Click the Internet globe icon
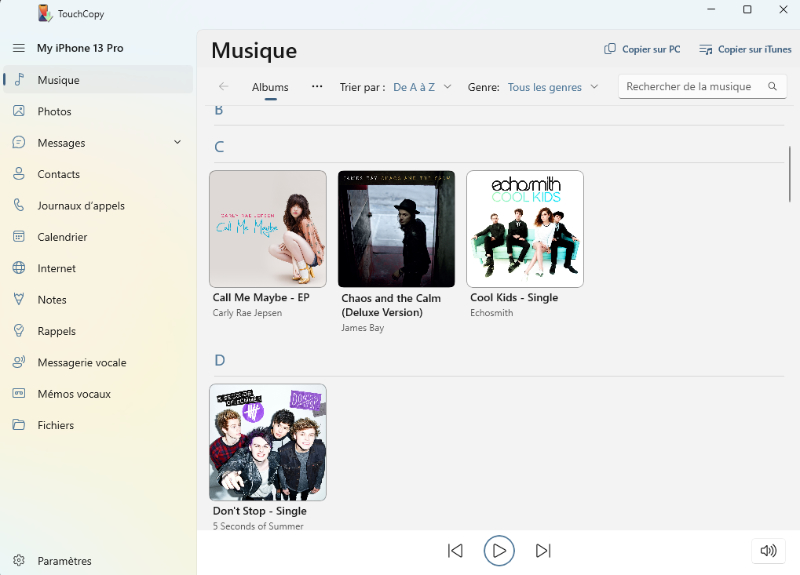The height and width of the screenshot is (575, 800). point(19,268)
